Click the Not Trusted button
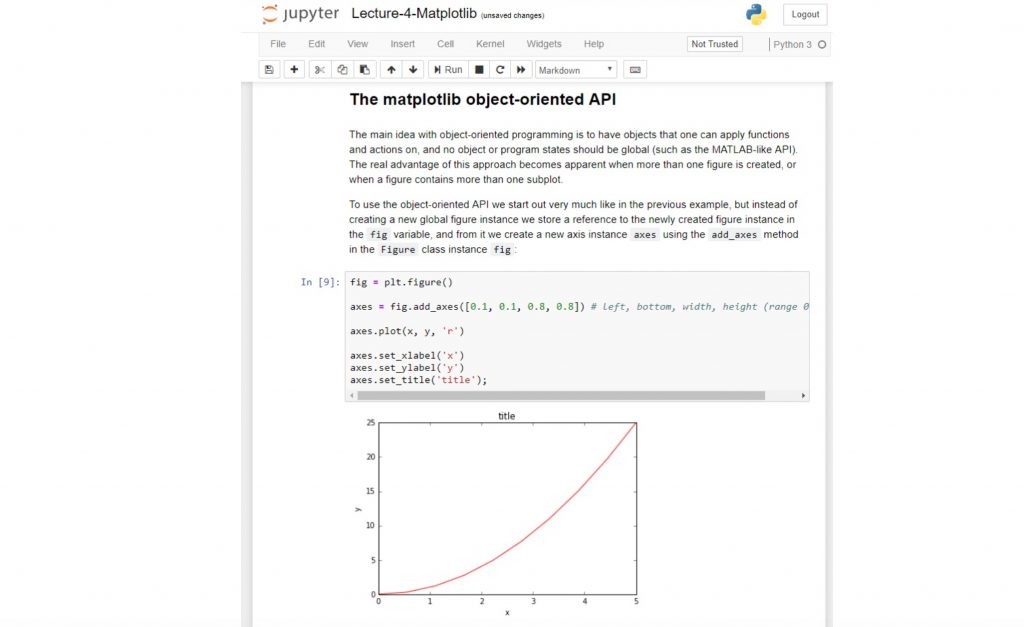This screenshot has width=1024, height=627. [x=714, y=44]
